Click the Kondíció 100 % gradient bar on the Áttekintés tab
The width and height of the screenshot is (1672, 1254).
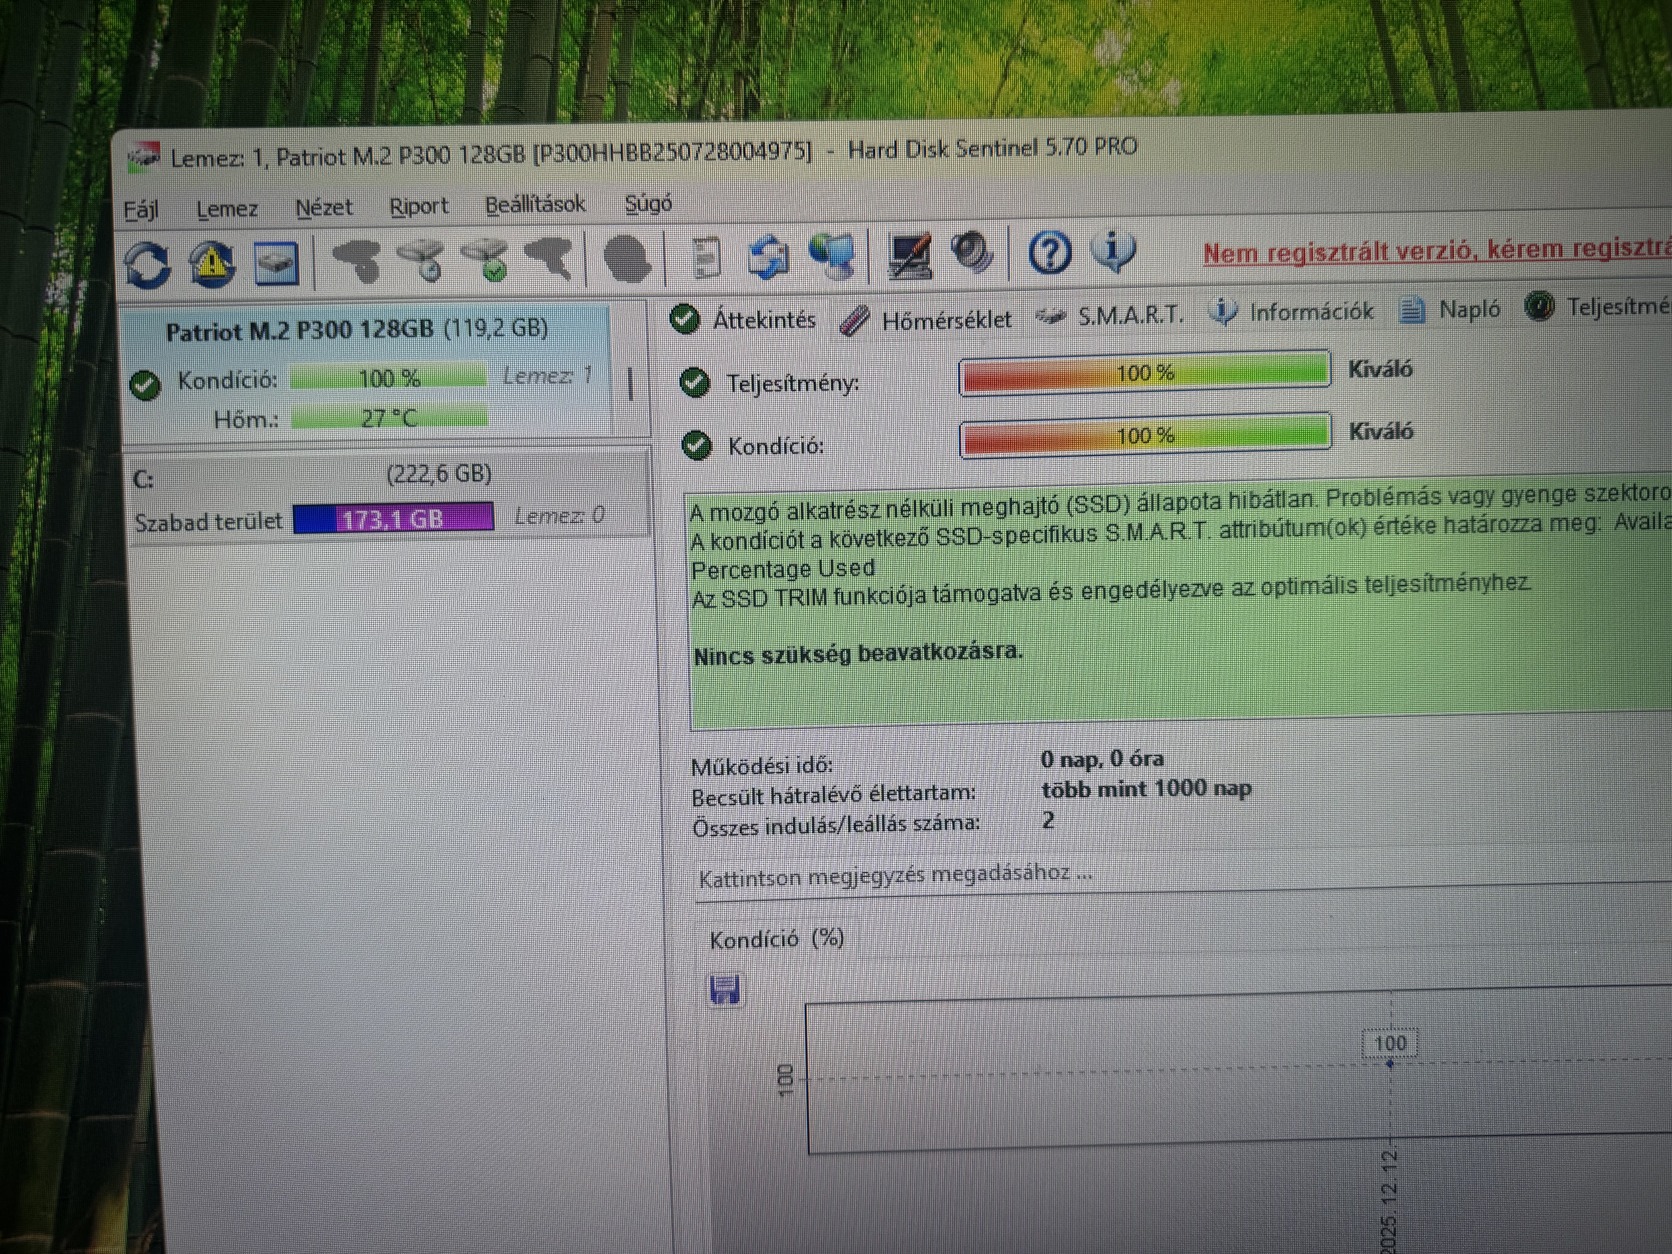[x=1146, y=435]
